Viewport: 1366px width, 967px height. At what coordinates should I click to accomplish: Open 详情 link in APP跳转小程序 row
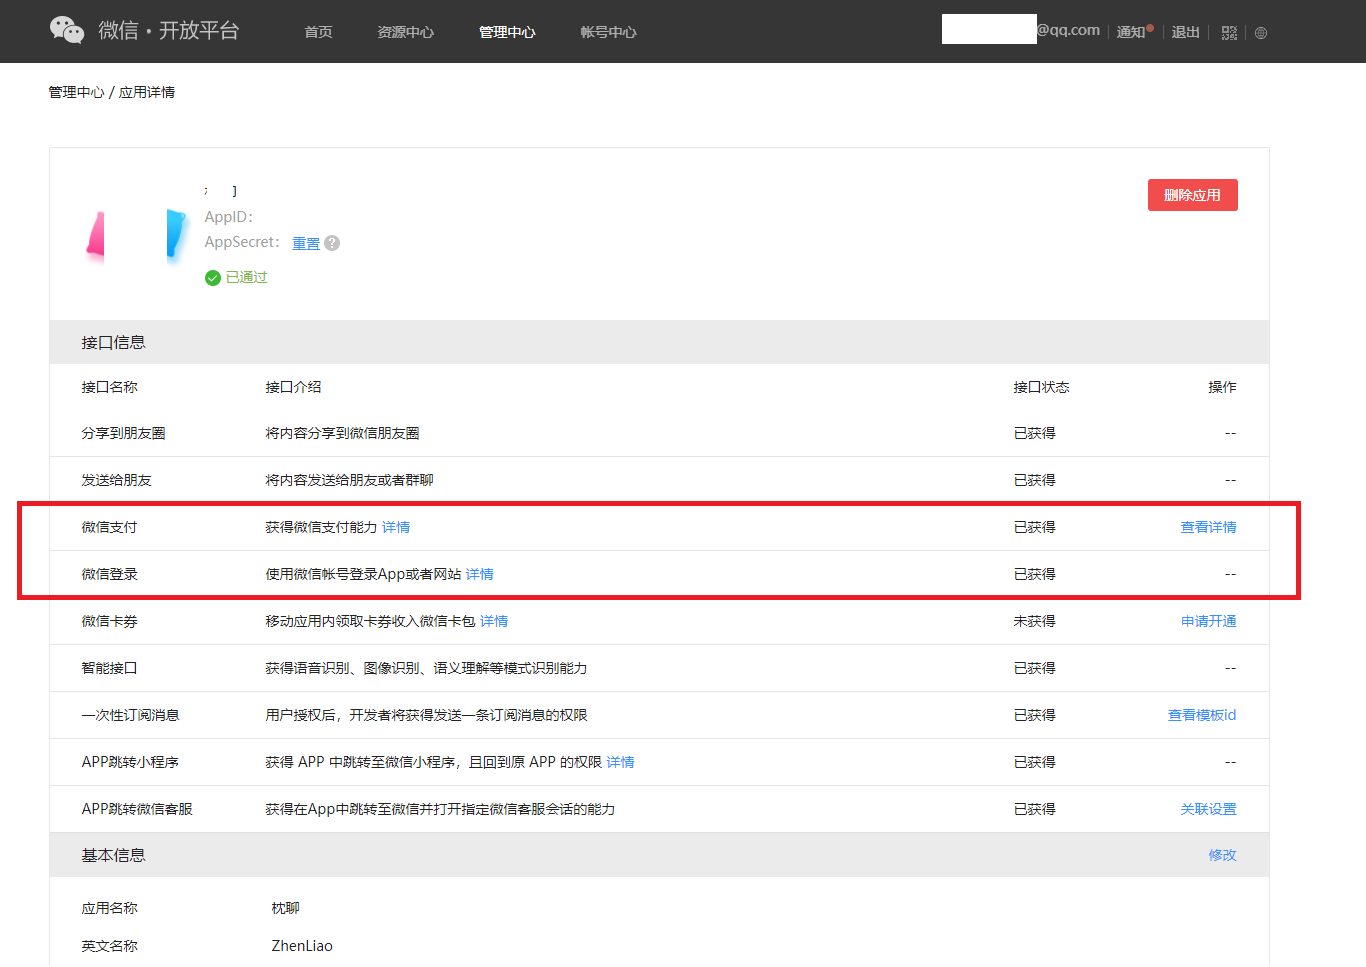tap(620, 762)
